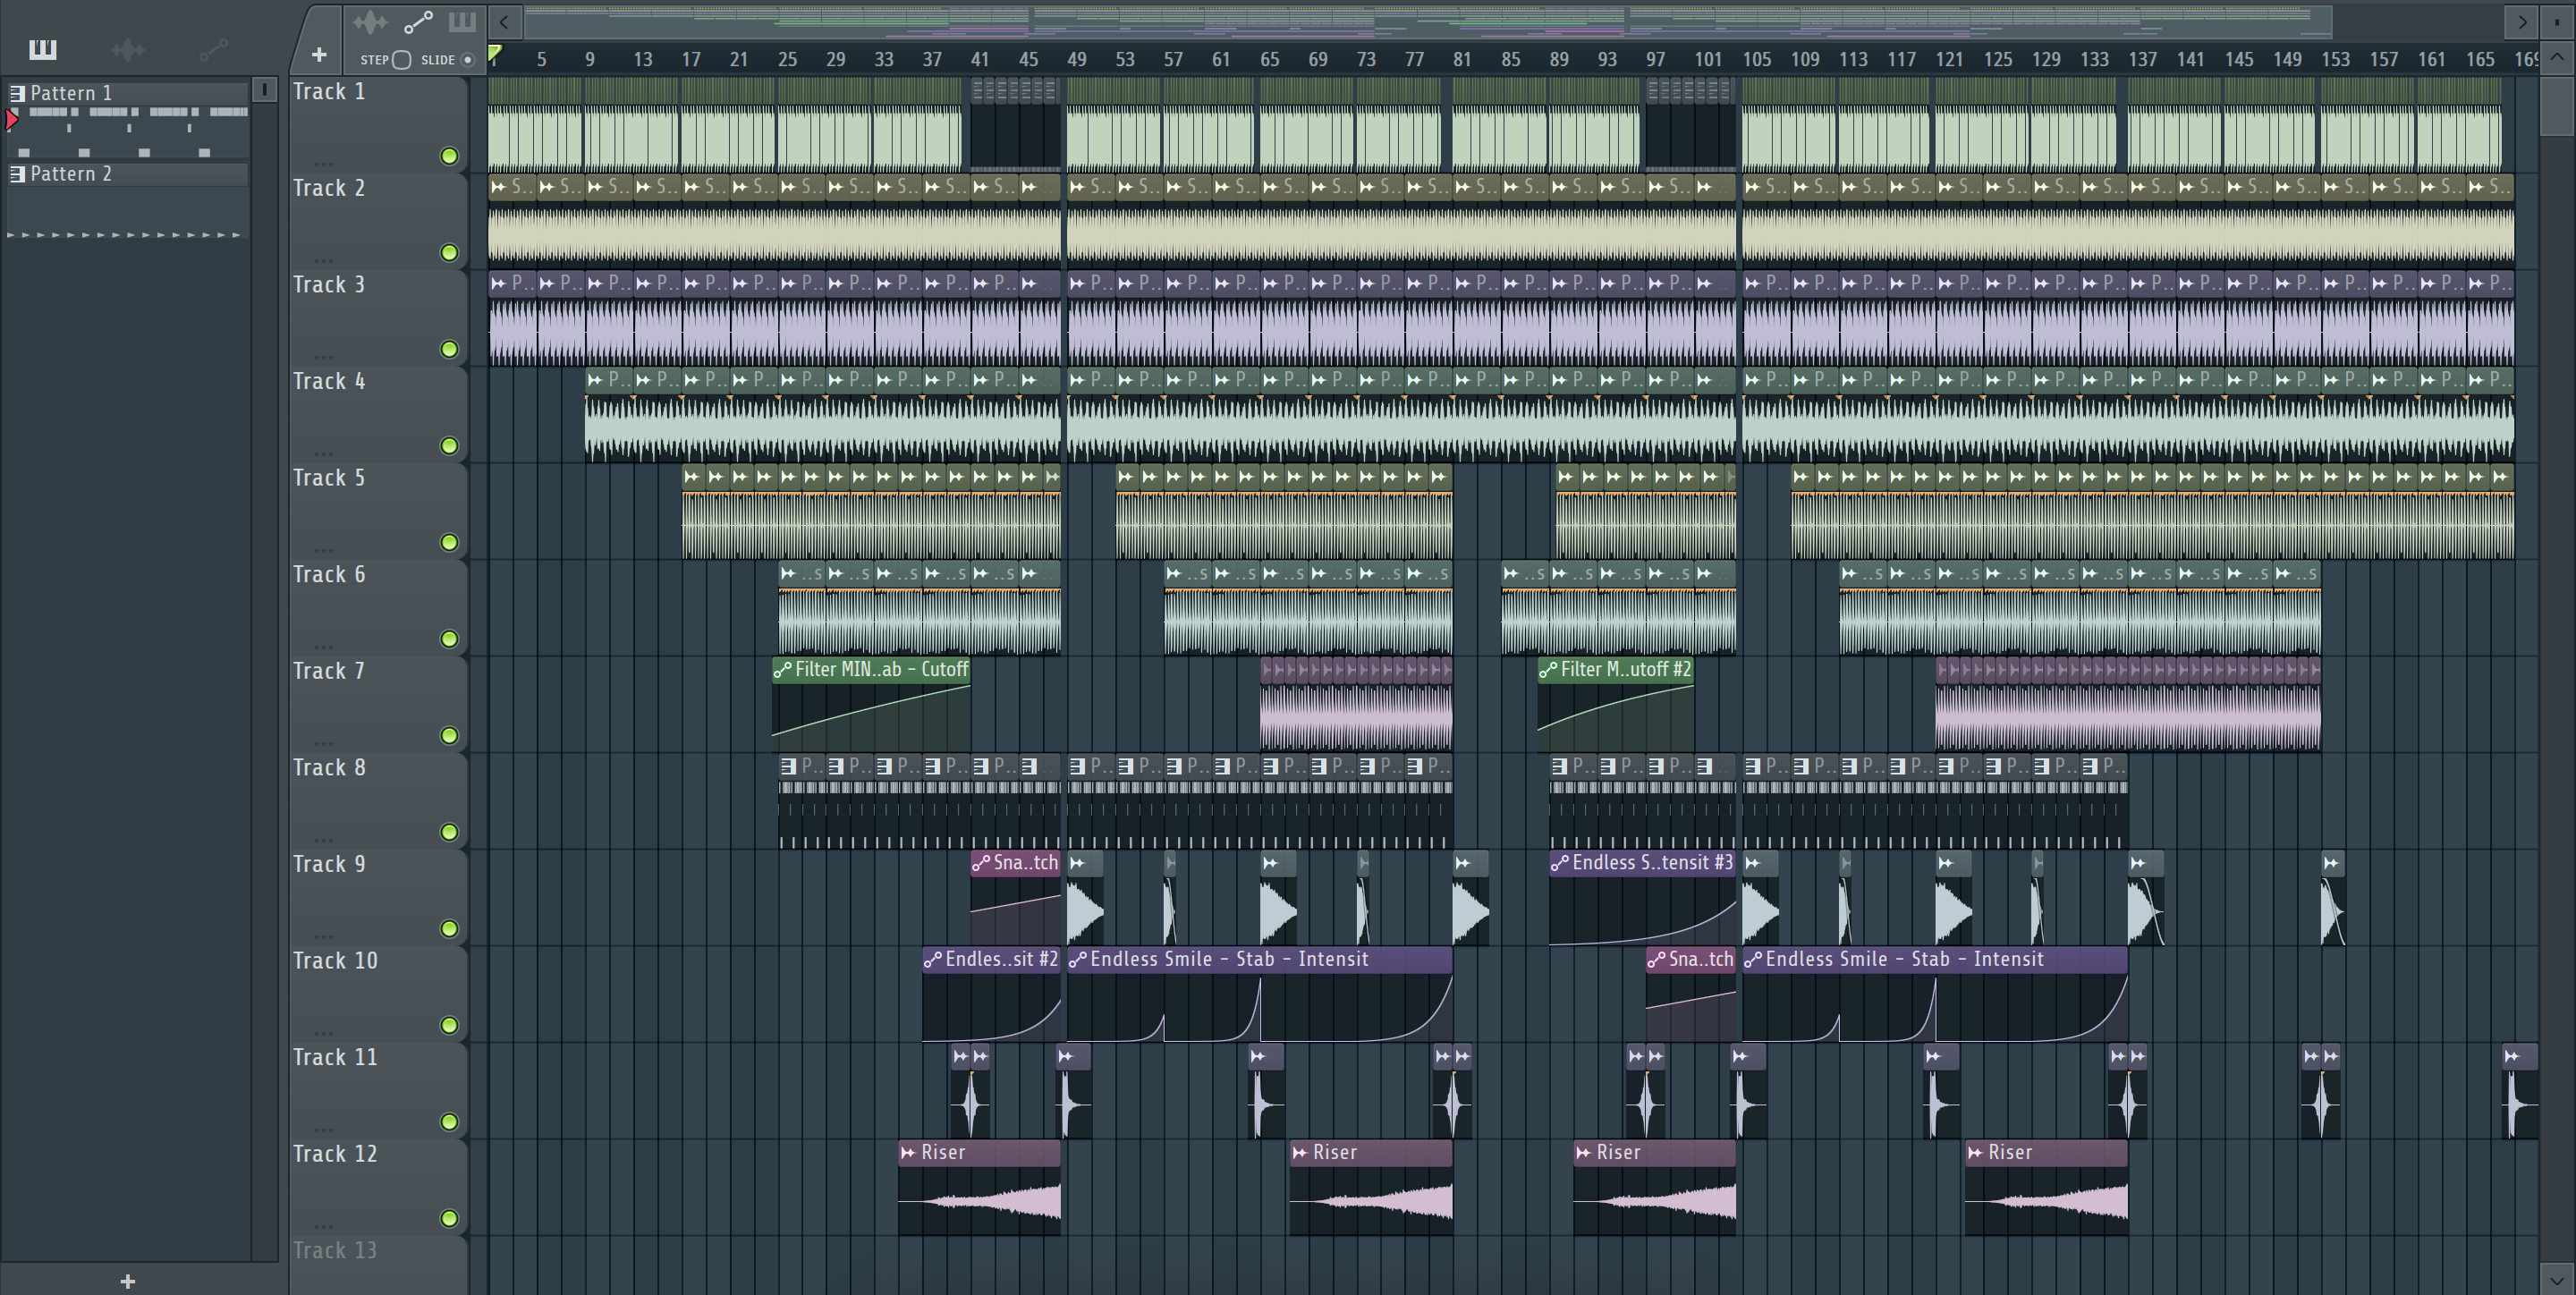This screenshot has height=1295, width=2576.
Task: Open Filter MIN..ab - Cutoff clip menu
Action: (782, 670)
